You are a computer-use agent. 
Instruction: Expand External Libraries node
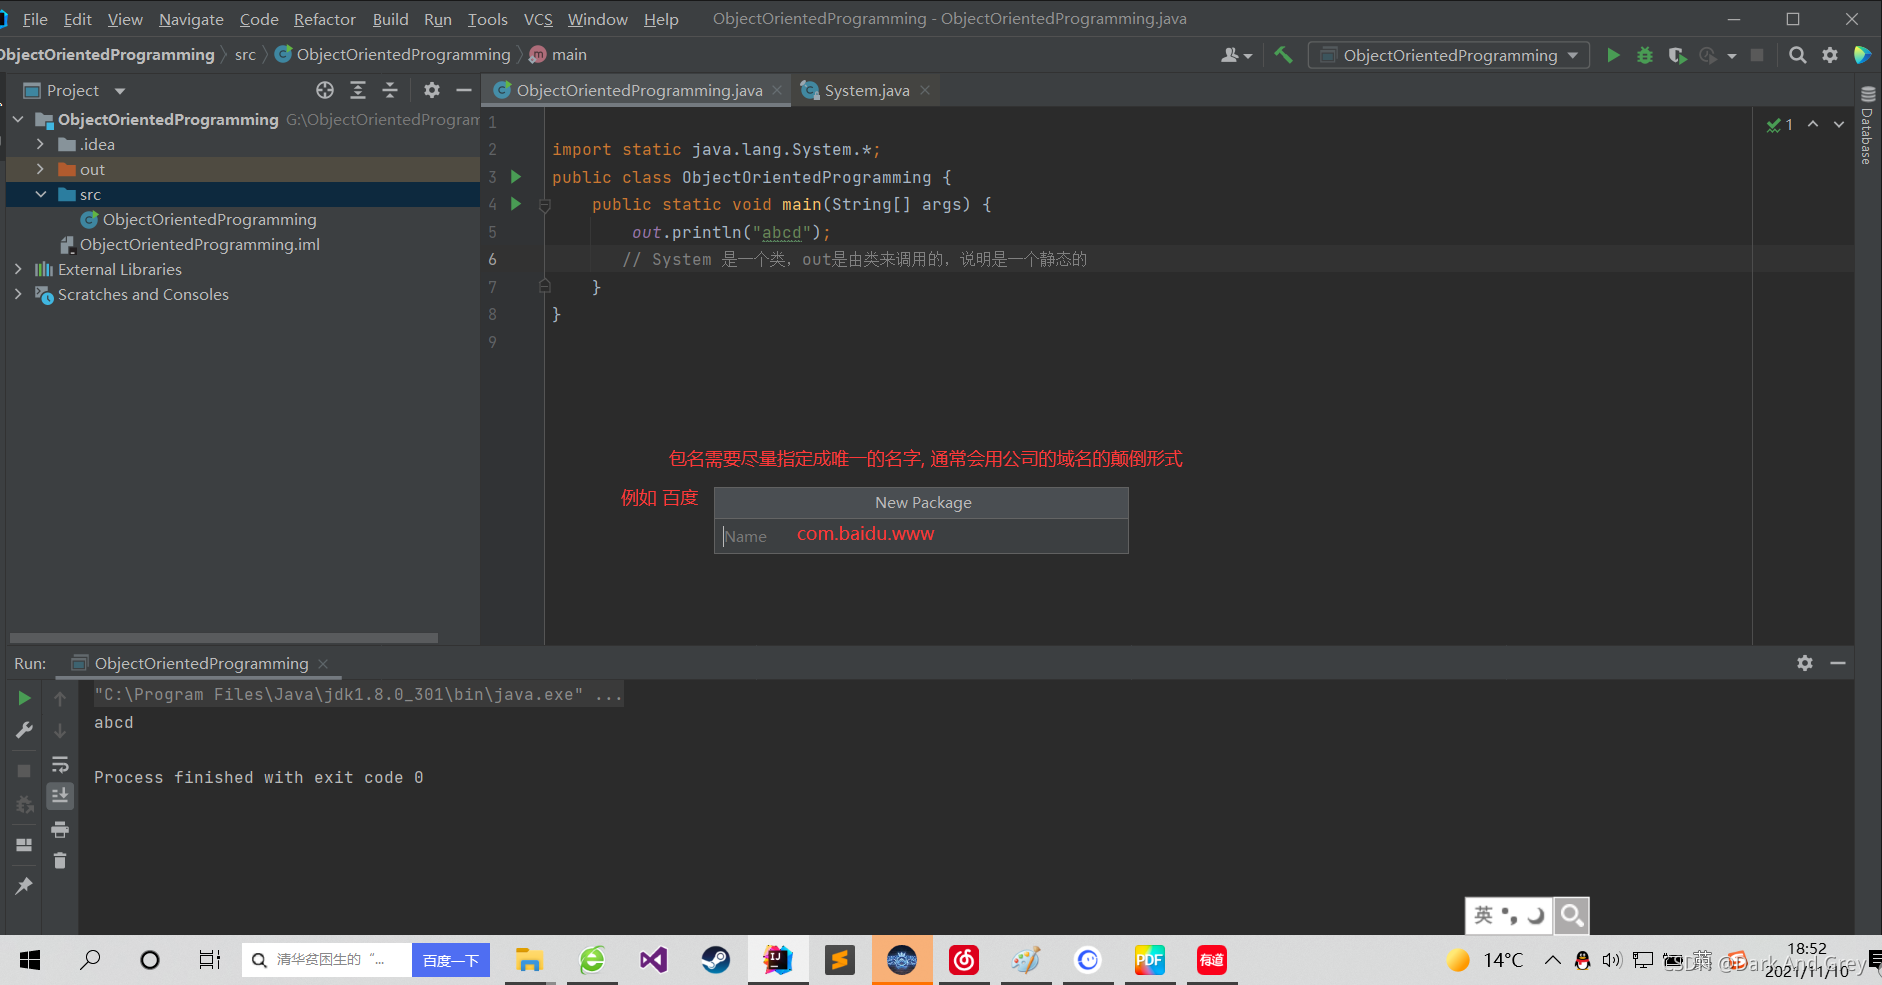(18, 269)
